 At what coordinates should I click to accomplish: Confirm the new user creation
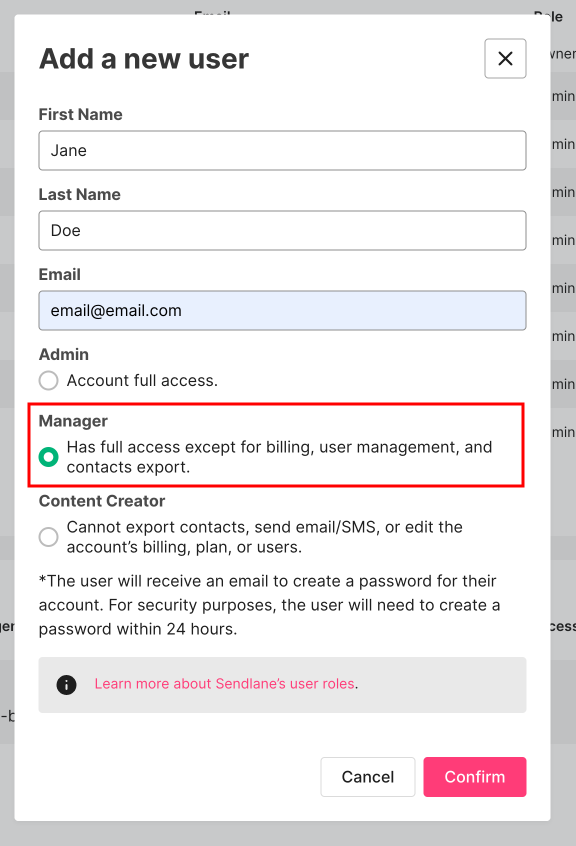pos(475,776)
